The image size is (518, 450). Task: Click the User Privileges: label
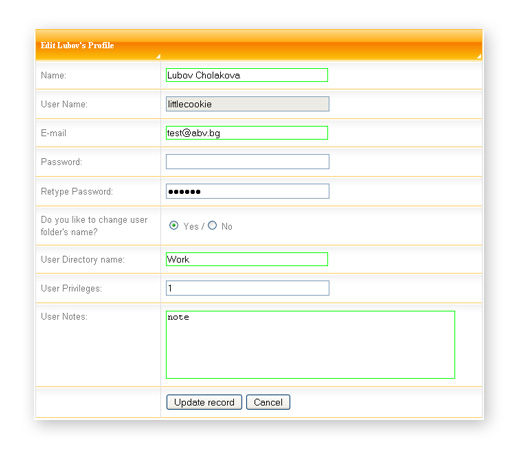[71, 289]
